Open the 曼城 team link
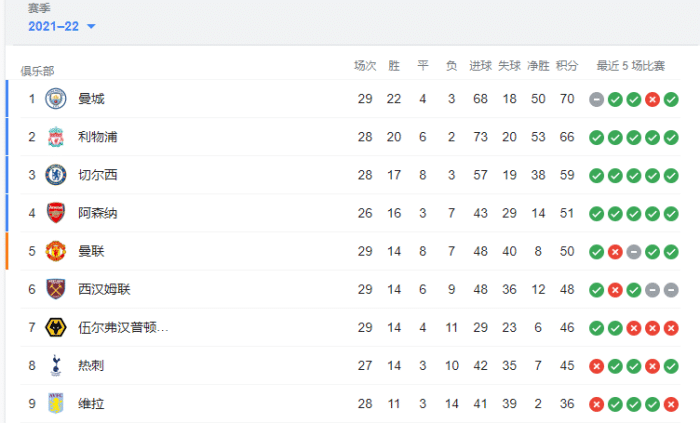Viewport: 700px width, 423px height. tap(91, 99)
